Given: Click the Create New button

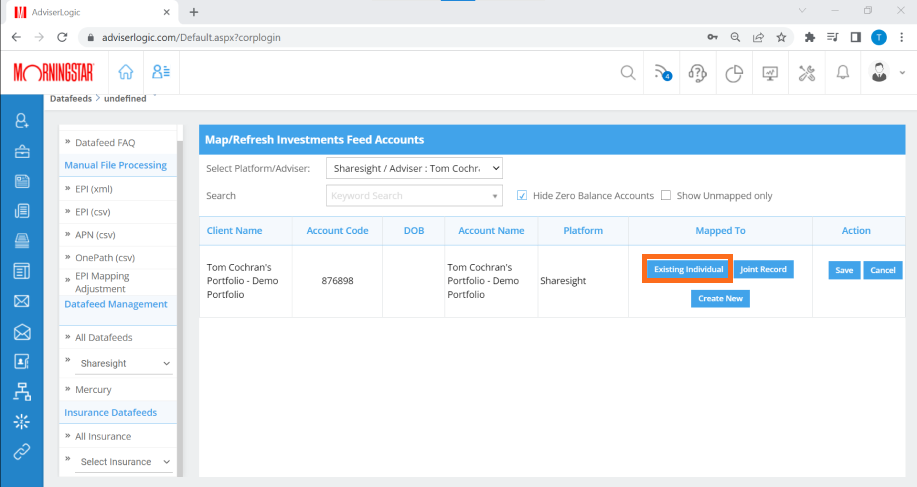Looking at the screenshot, I should pyautogui.click(x=720, y=298).
